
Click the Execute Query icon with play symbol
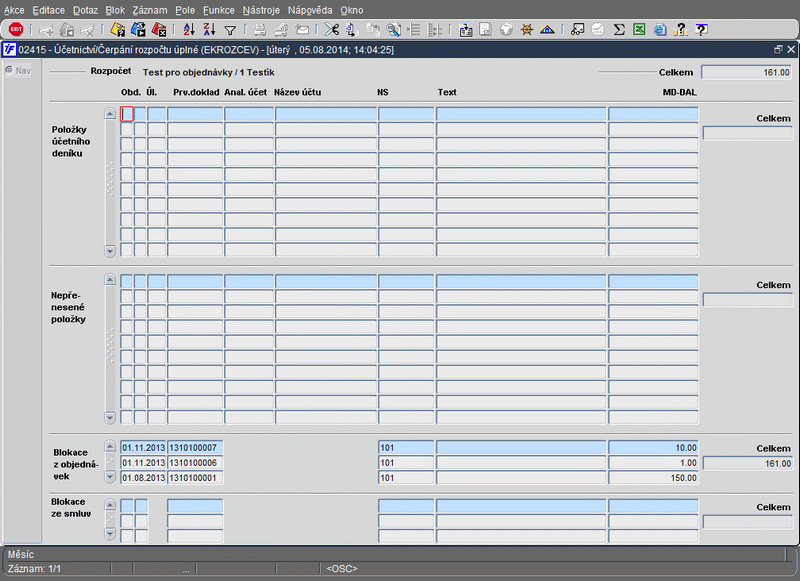click(x=138, y=30)
